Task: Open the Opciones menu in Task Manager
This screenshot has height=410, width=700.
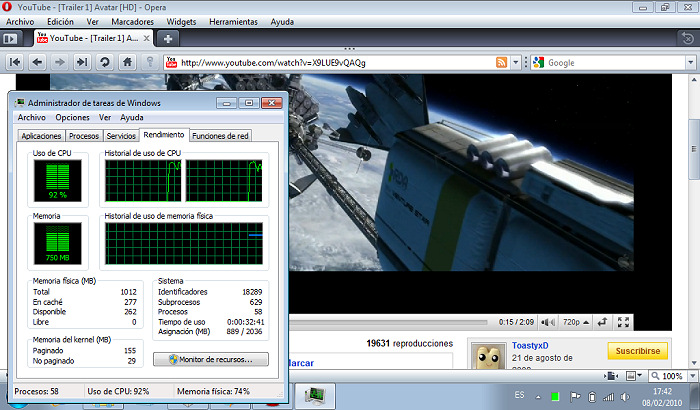Action: 73,117
